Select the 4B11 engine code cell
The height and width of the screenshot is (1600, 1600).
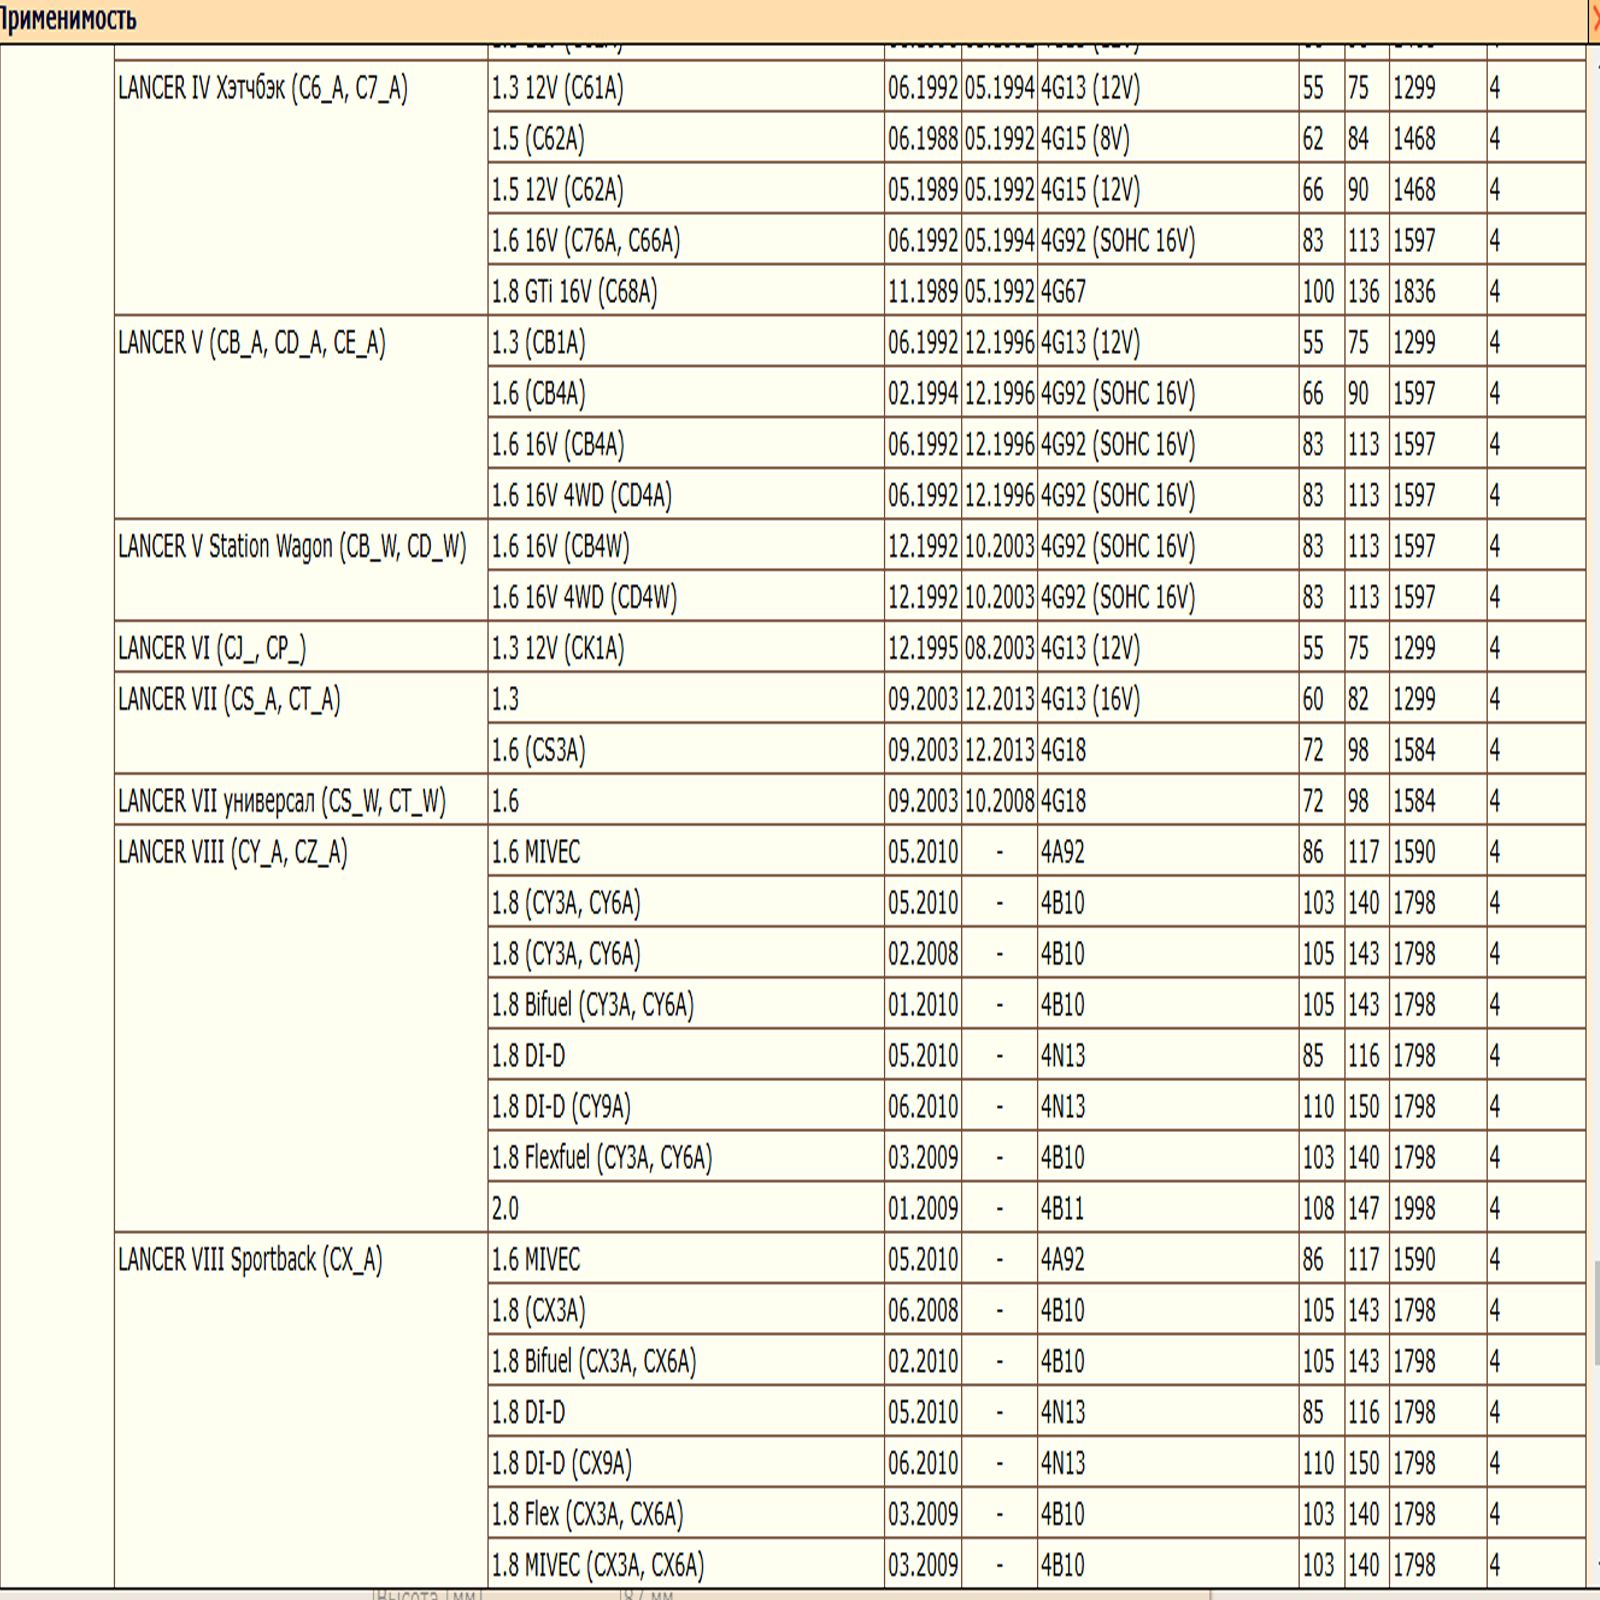[x=1062, y=1209]
